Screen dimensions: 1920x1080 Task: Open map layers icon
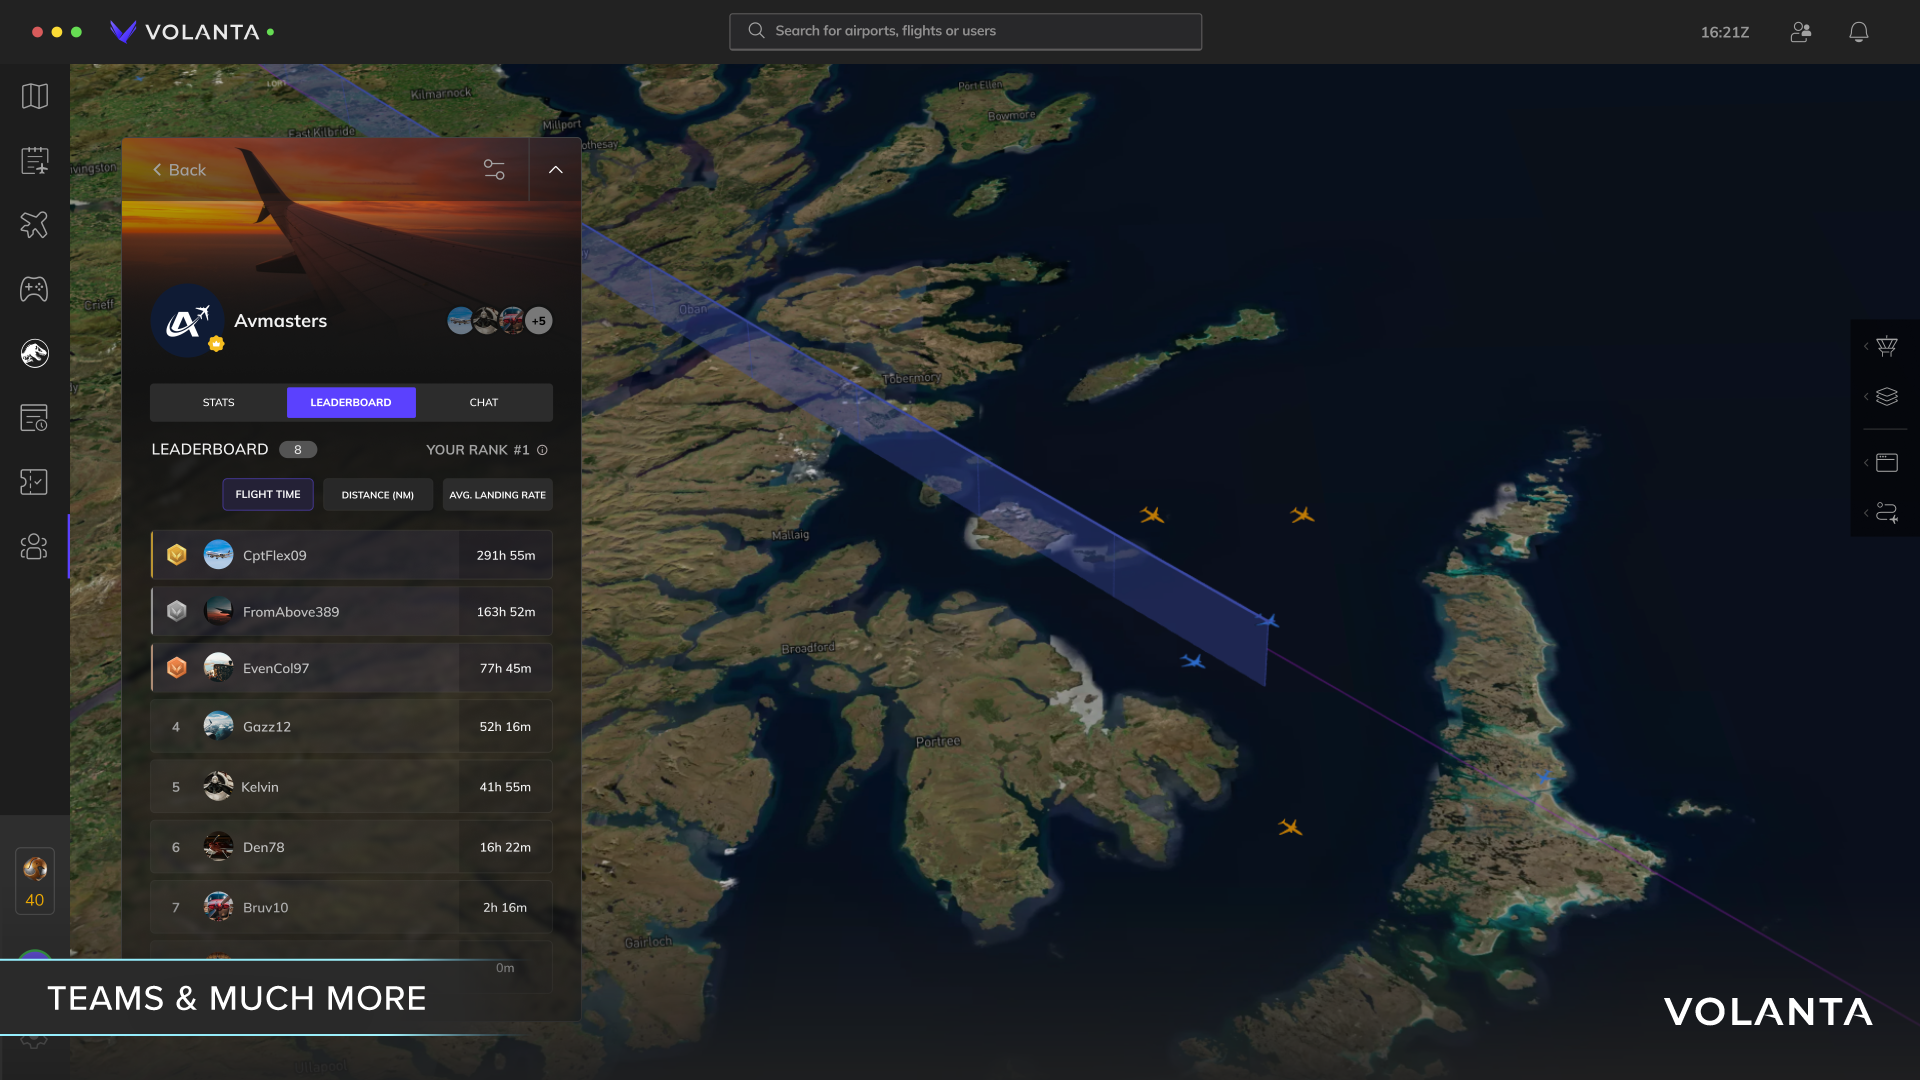click(x=1887, y=397)
